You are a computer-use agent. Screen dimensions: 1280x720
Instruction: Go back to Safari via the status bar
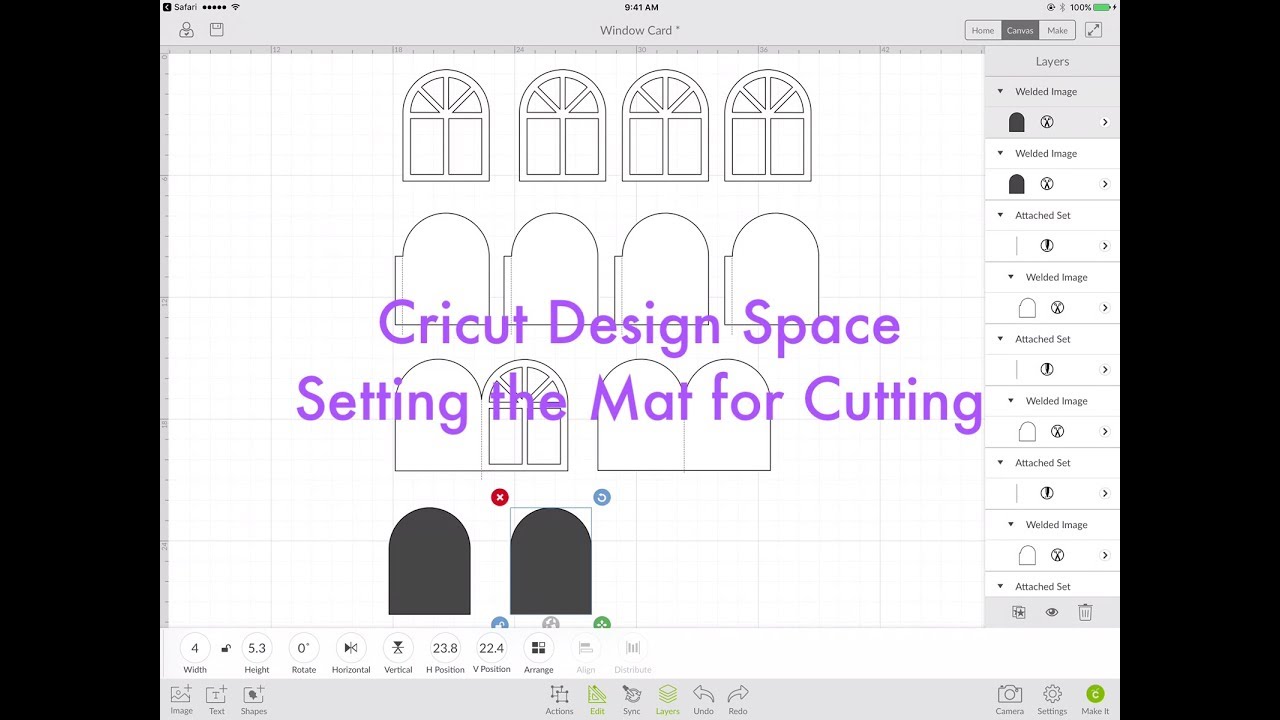[179, 7]
